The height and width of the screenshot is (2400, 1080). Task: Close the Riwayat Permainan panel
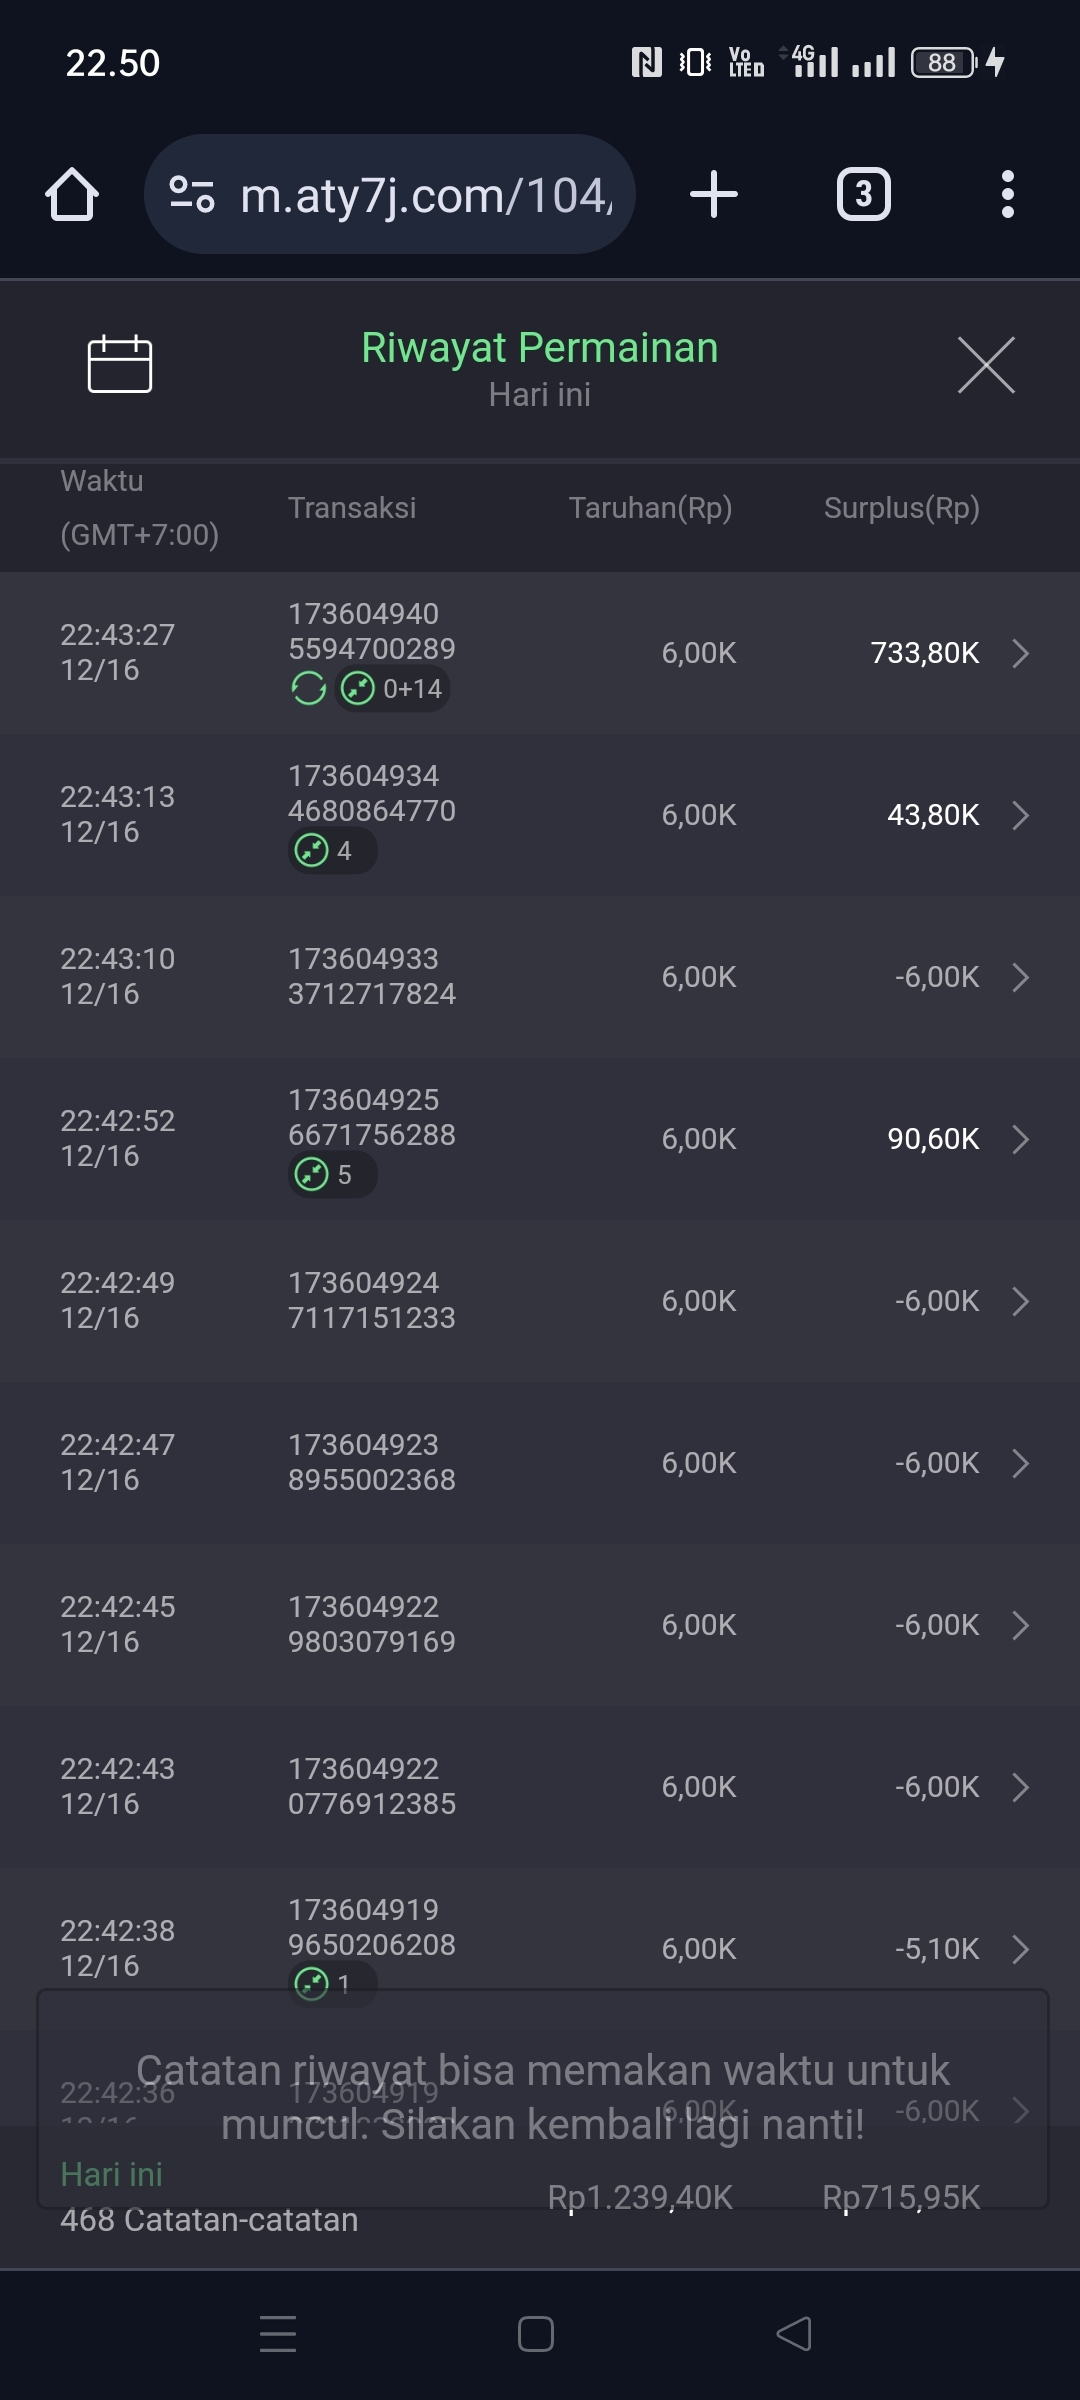tap(986, 365)
